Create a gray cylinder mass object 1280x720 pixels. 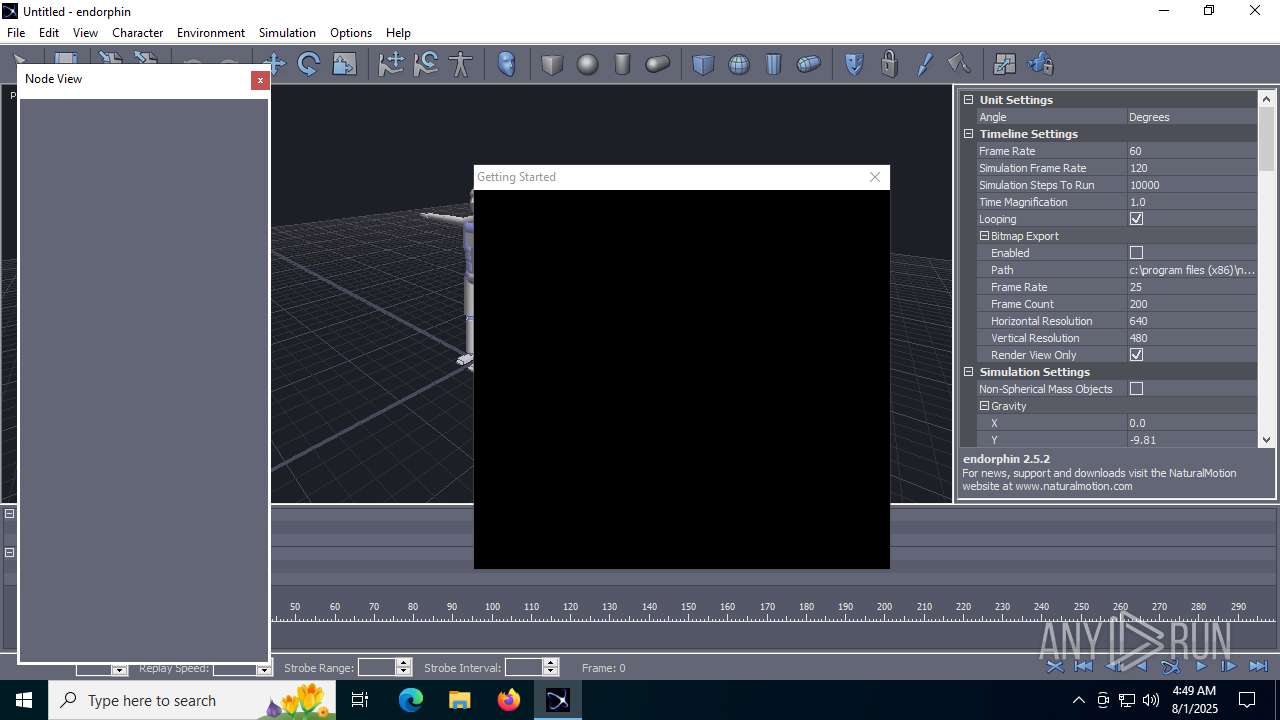click(x=622, y=64)
